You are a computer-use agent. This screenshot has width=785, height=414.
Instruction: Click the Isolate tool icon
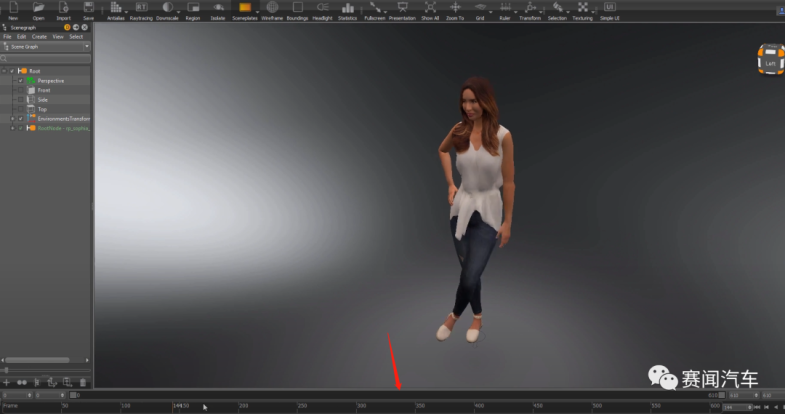pos(218,8)
